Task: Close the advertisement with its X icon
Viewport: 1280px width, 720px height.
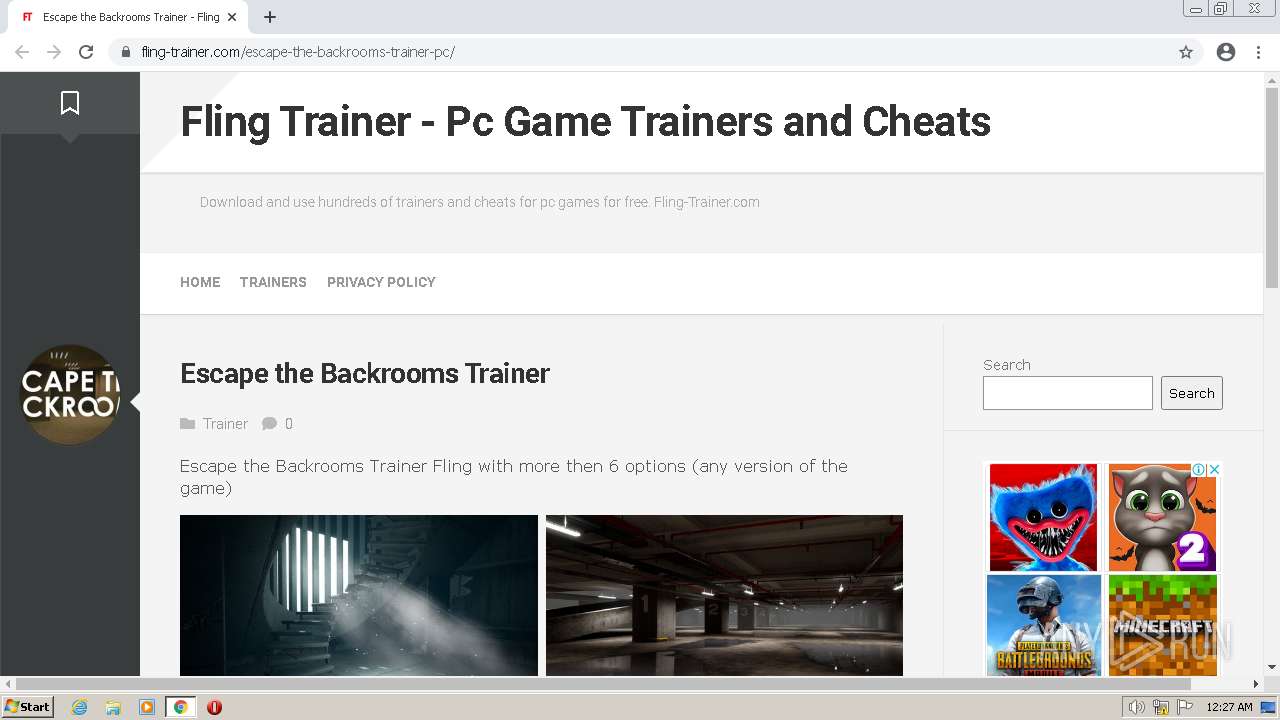Action: [x=1214, y=469]
